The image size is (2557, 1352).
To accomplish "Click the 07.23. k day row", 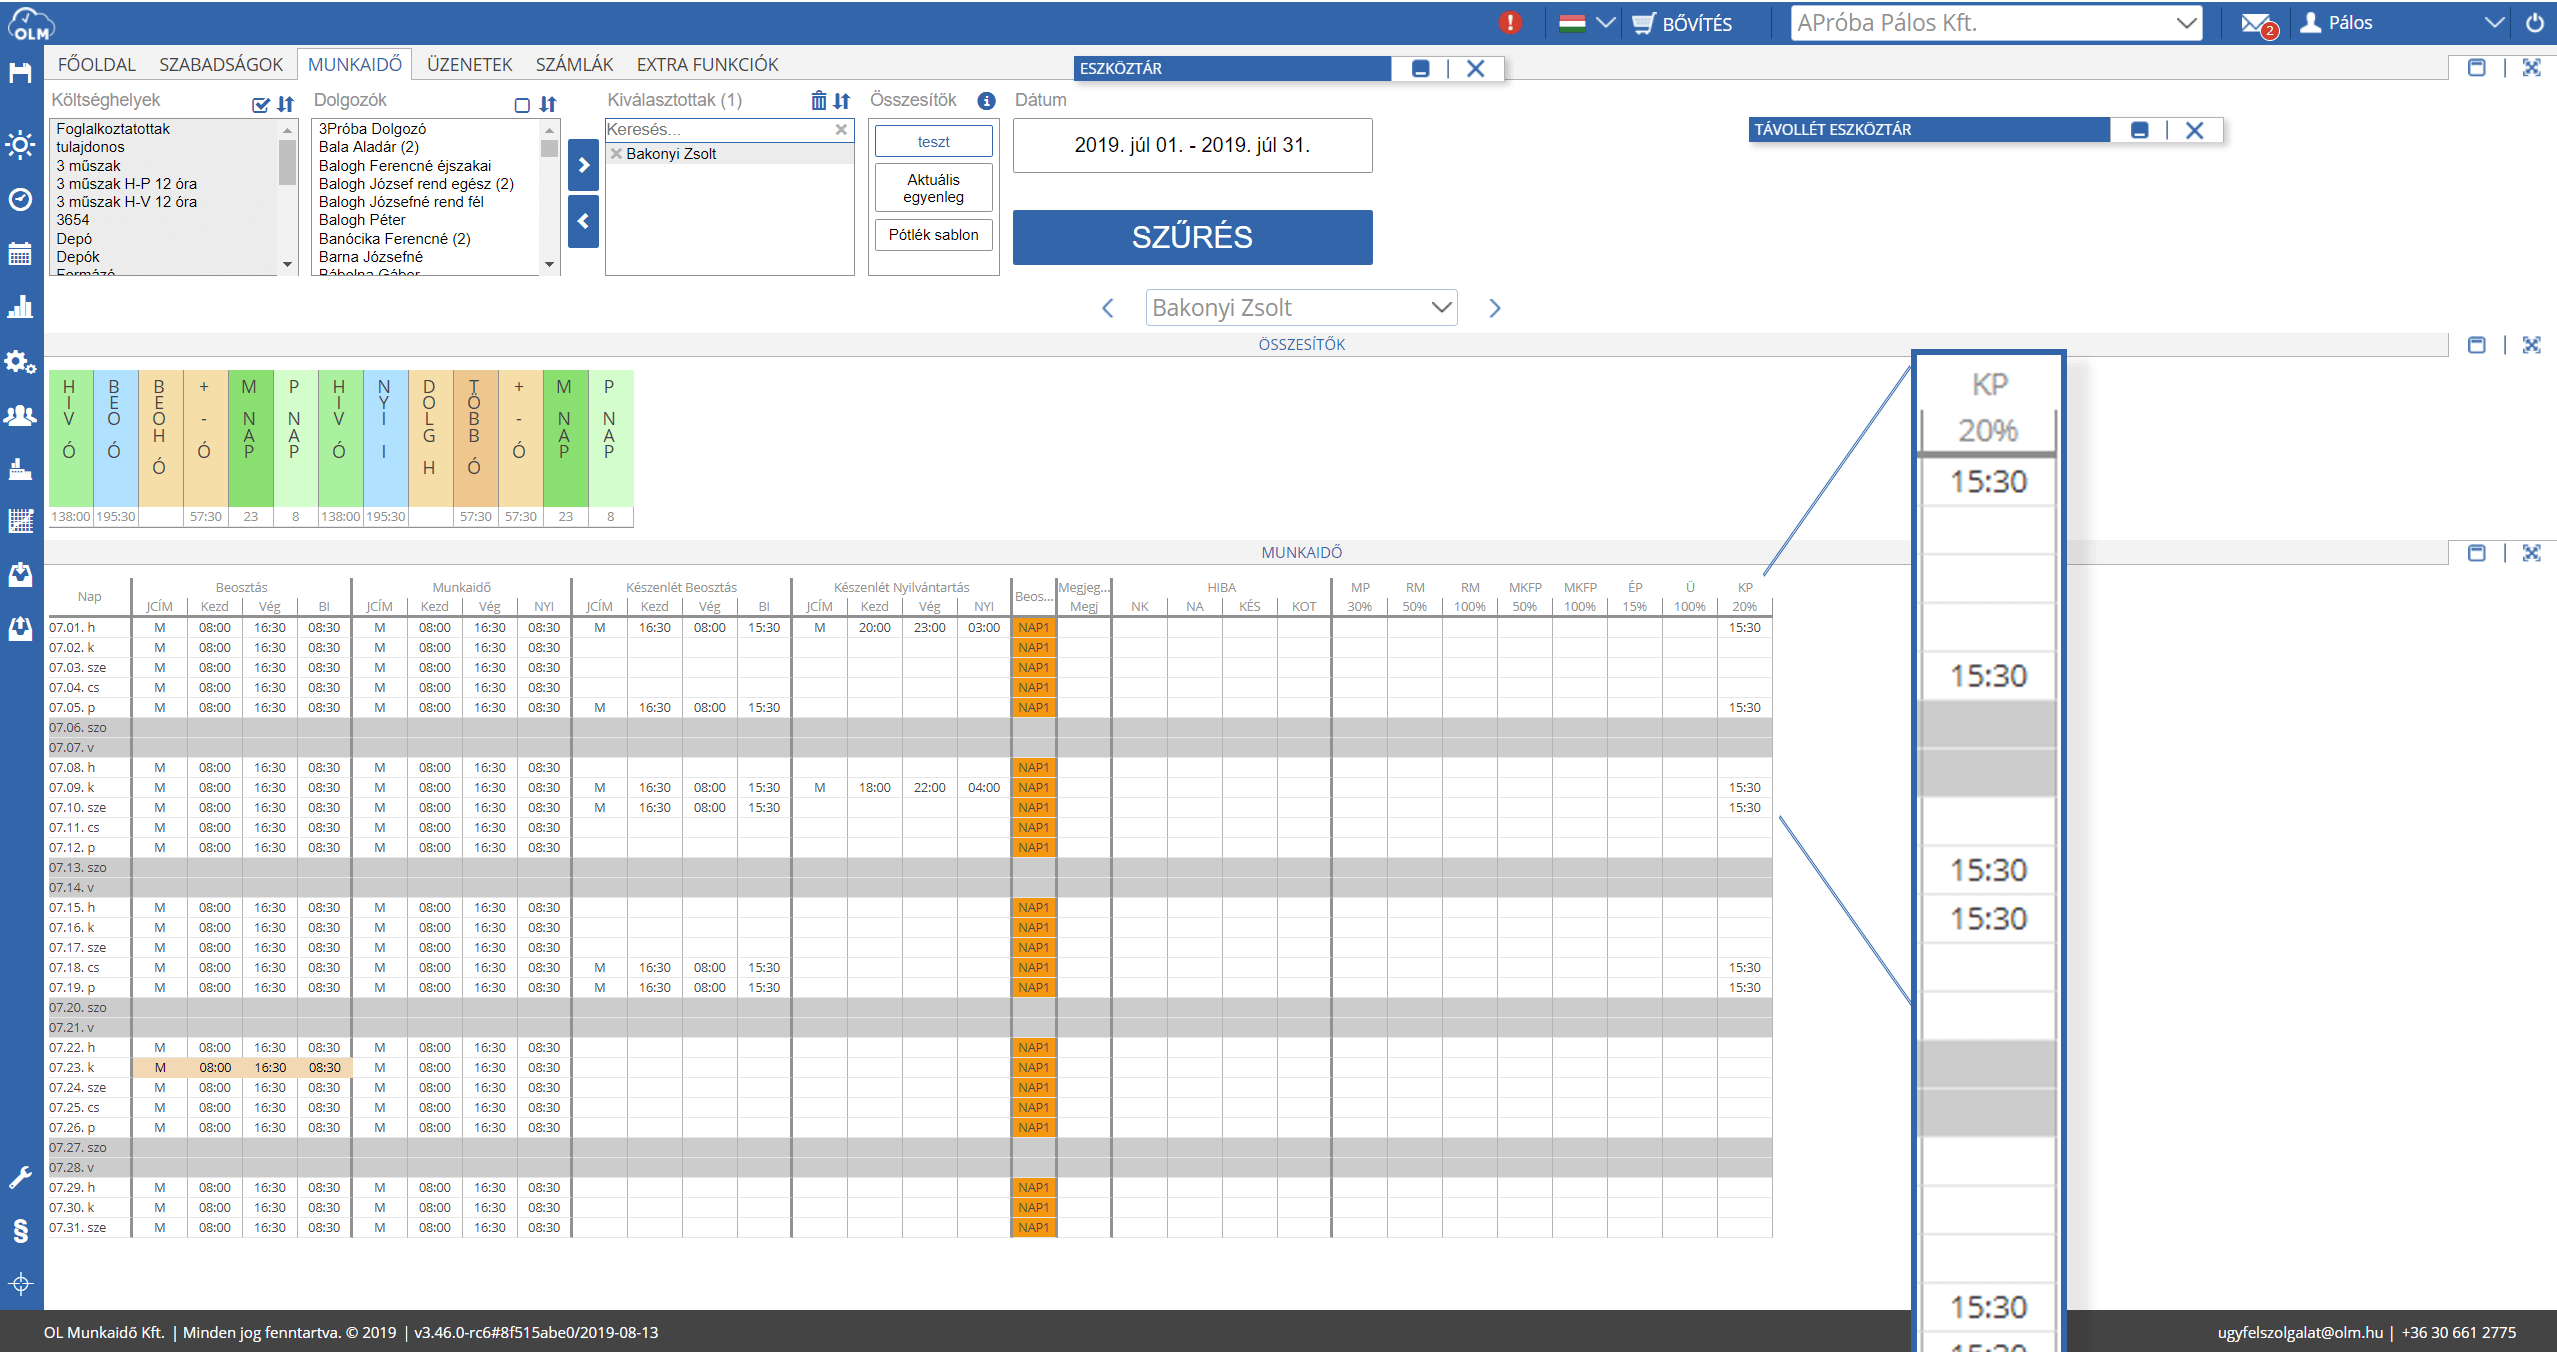I will (x=910, y=1068).
